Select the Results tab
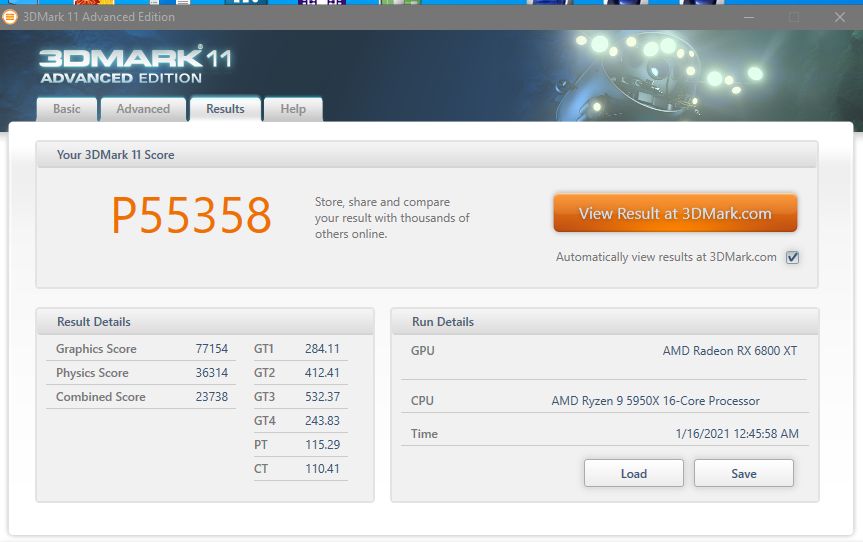Screen dimensions: 863x542 tap(225, 109)
